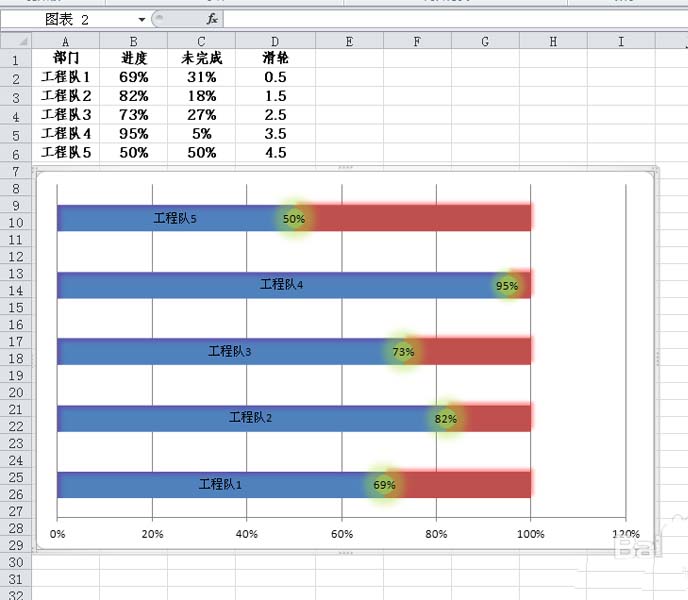Viewport: 688px width, 600px height.
Task: Click the green 50% marker on 工程队5
Action: tap(294, 219)
